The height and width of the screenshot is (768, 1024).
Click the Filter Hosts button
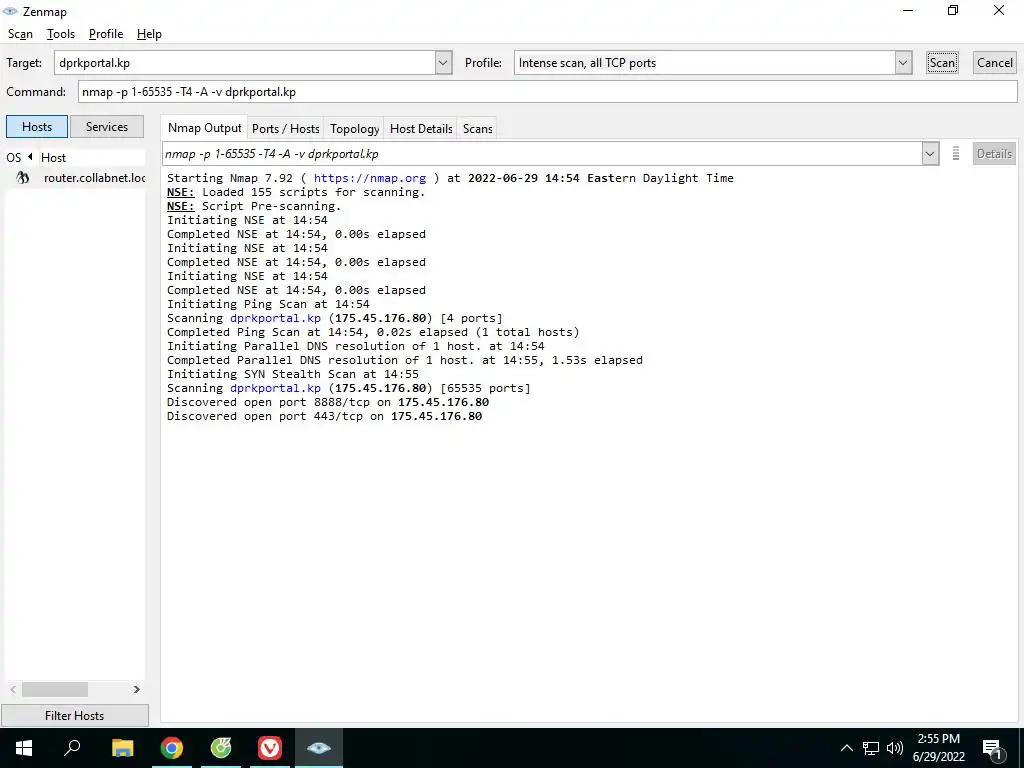[x=74, y=715]
